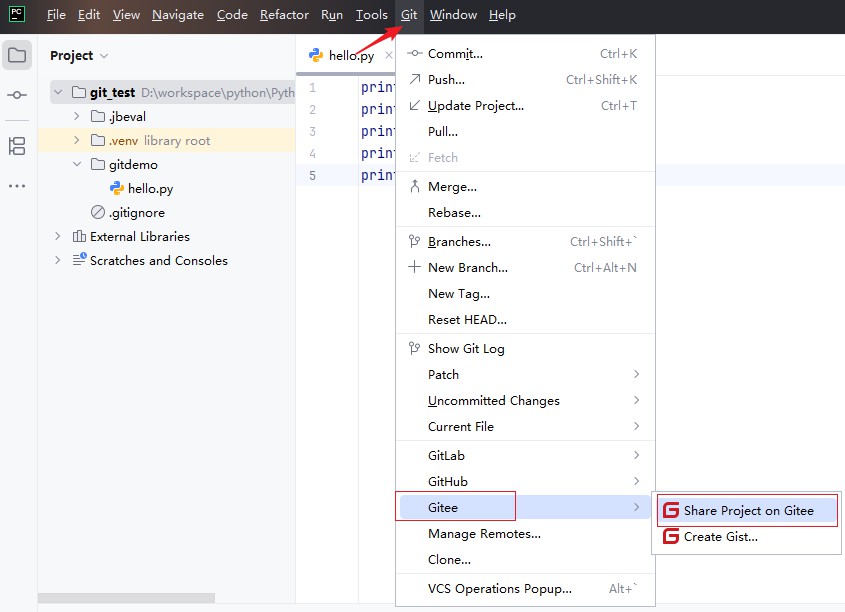The height and width of the screenshot is (612, 845).
Task: Click the plus icon beside New Branch
Action: [x=414, y=267]
